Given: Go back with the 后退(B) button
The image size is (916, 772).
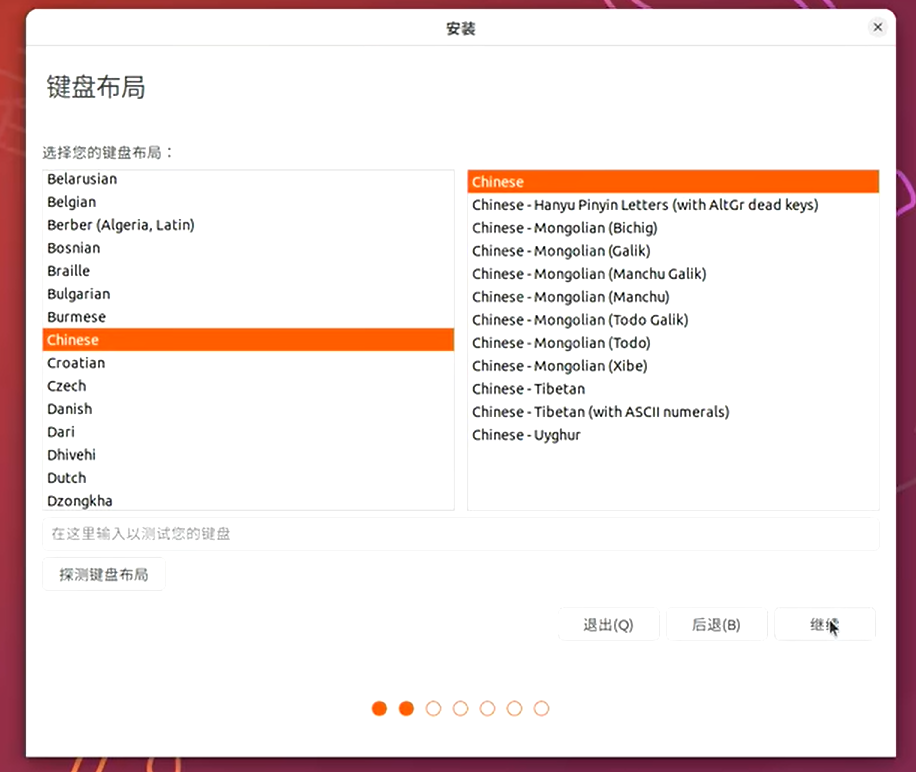Looking at the screenshot, I should point(716,625).
